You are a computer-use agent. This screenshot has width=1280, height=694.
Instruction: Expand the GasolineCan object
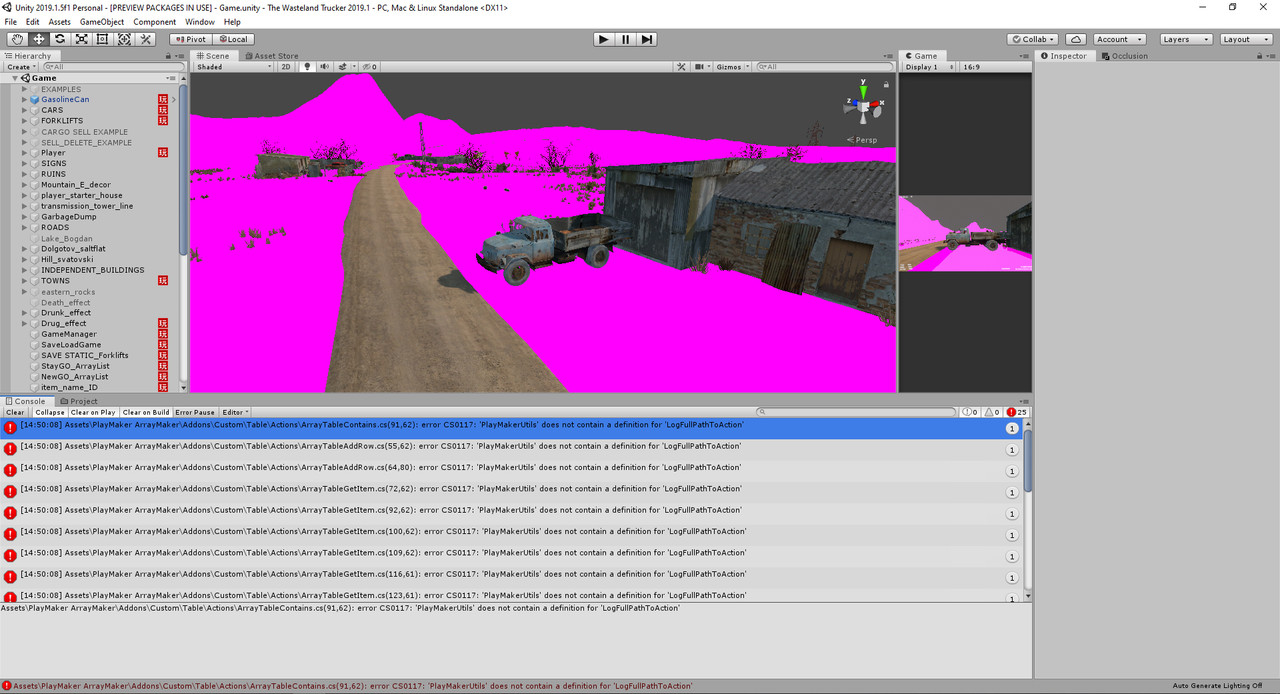(x=24, y=99)
